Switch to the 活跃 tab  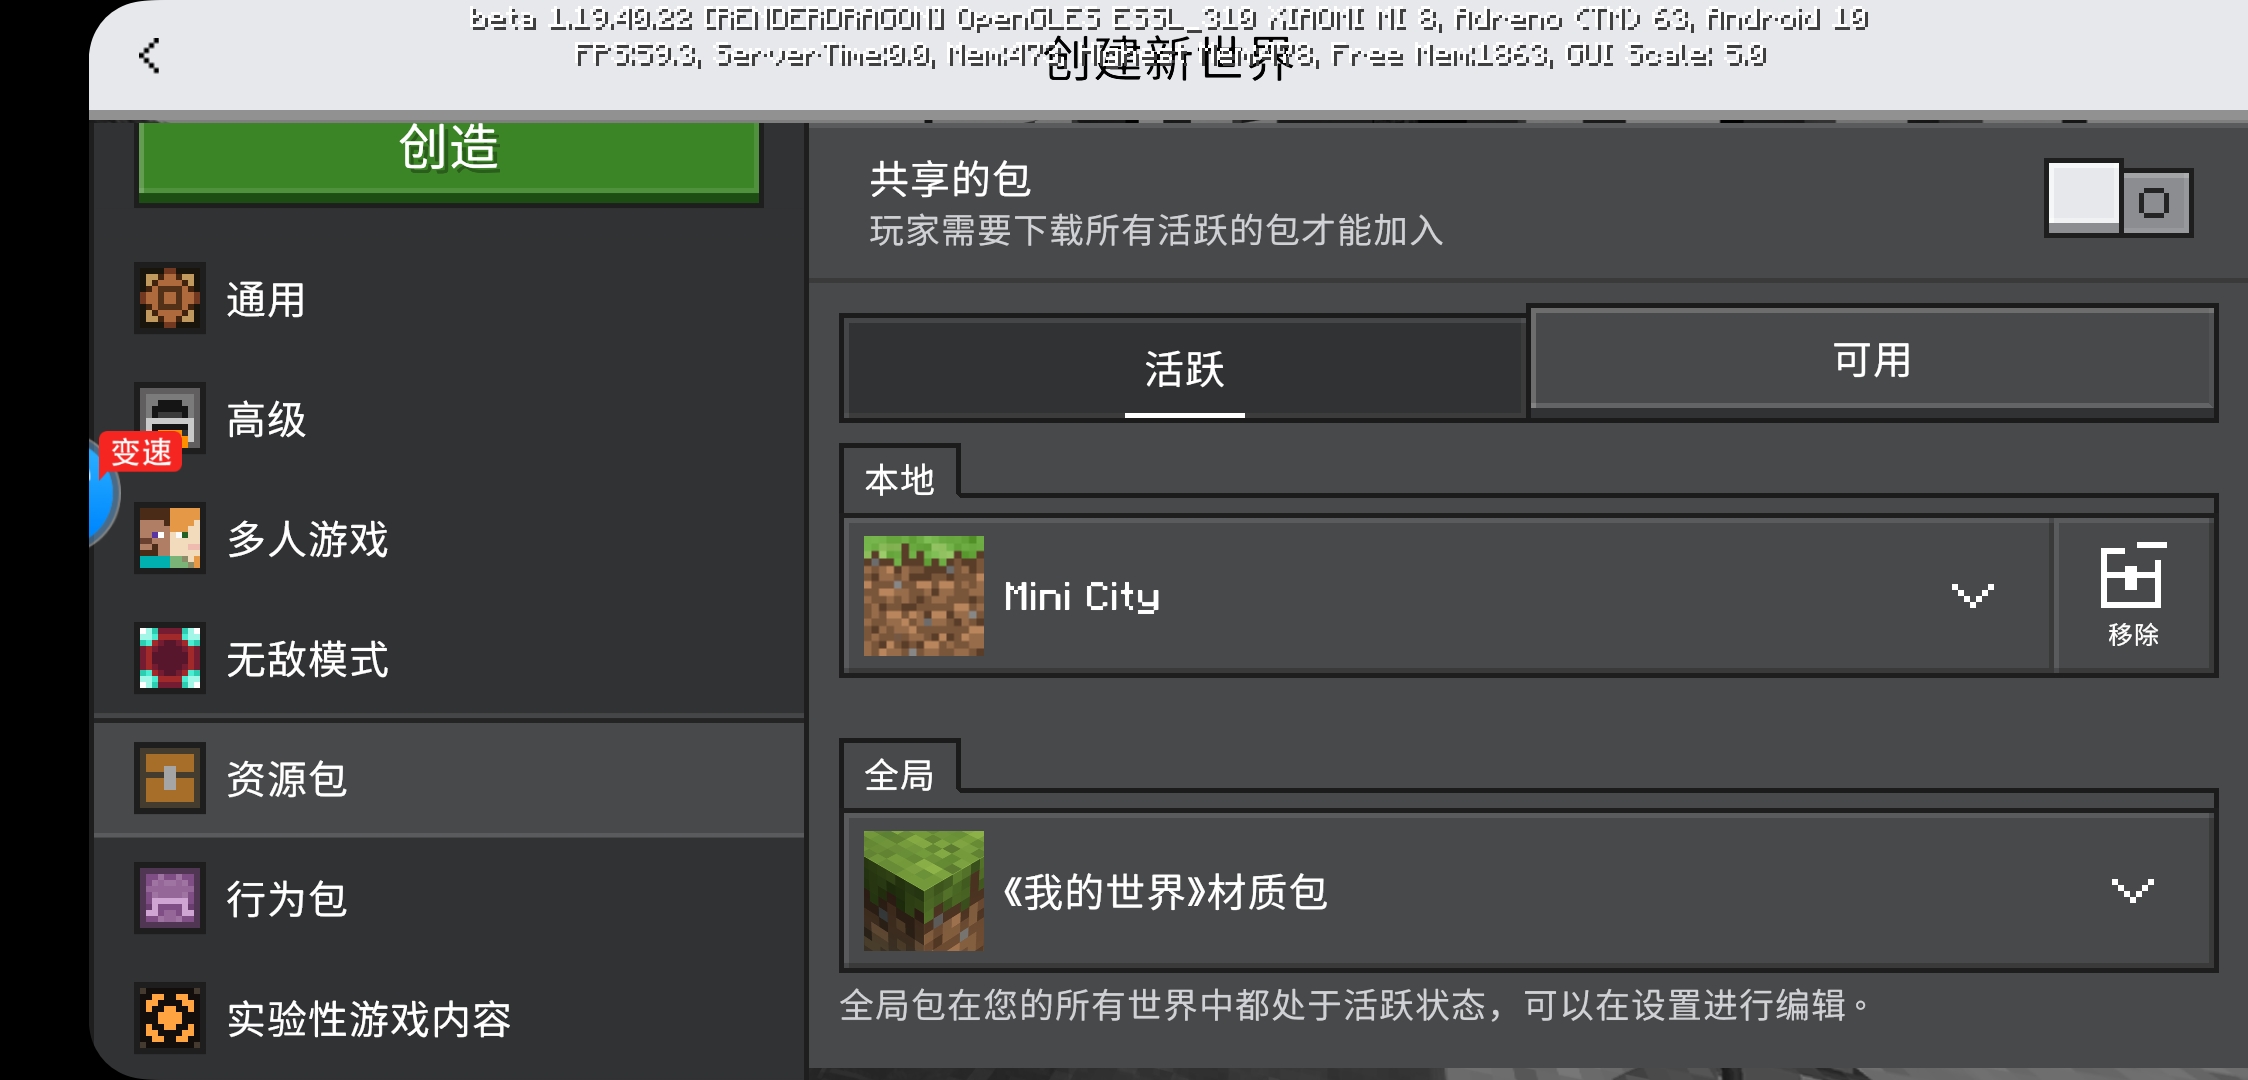coord(1184,369)
